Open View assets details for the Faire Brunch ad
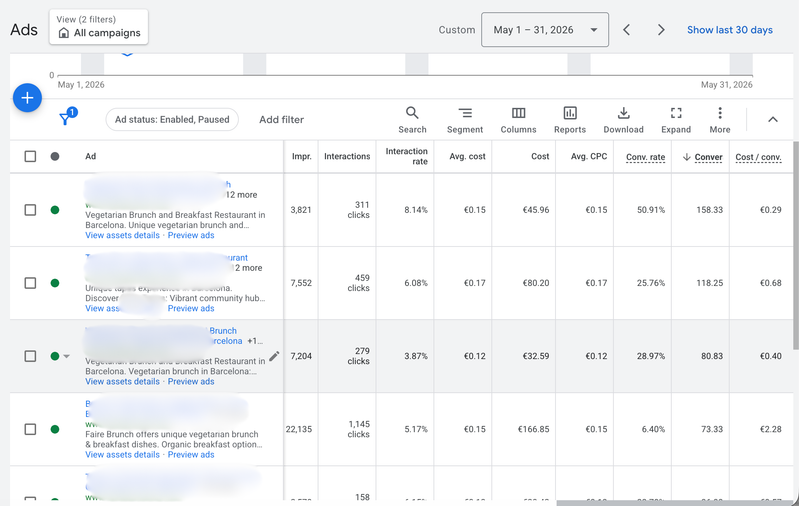 tap(122, 455)
